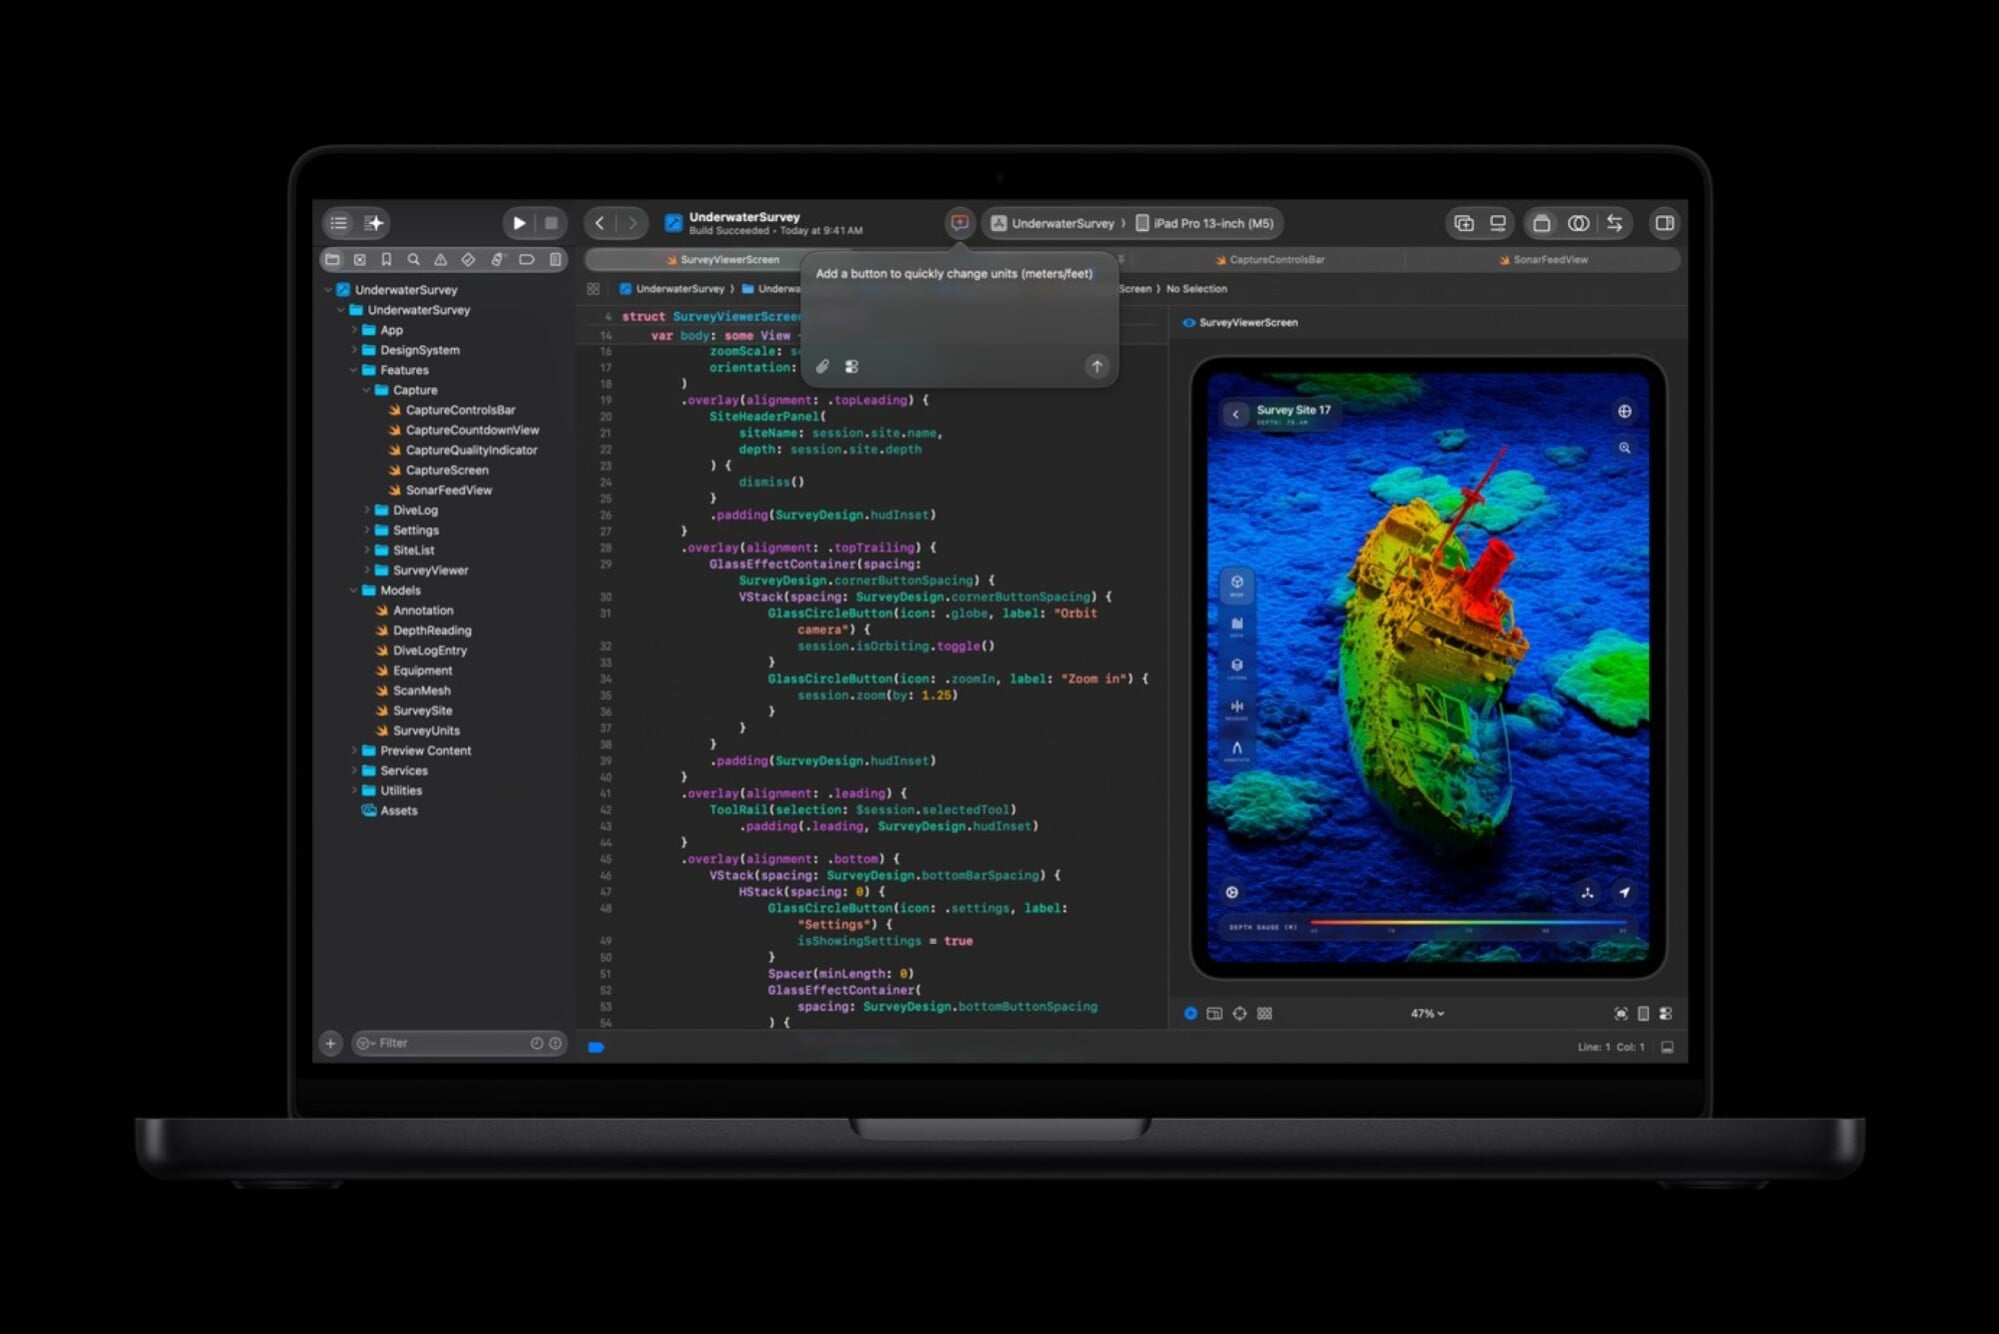Click the UnderwaterSurvey scheme selector

coord(1052,223)
